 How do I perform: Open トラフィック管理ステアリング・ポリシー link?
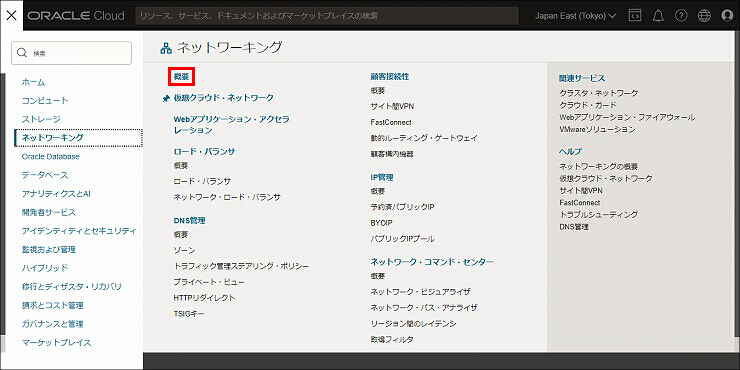[x=241, y=266]
